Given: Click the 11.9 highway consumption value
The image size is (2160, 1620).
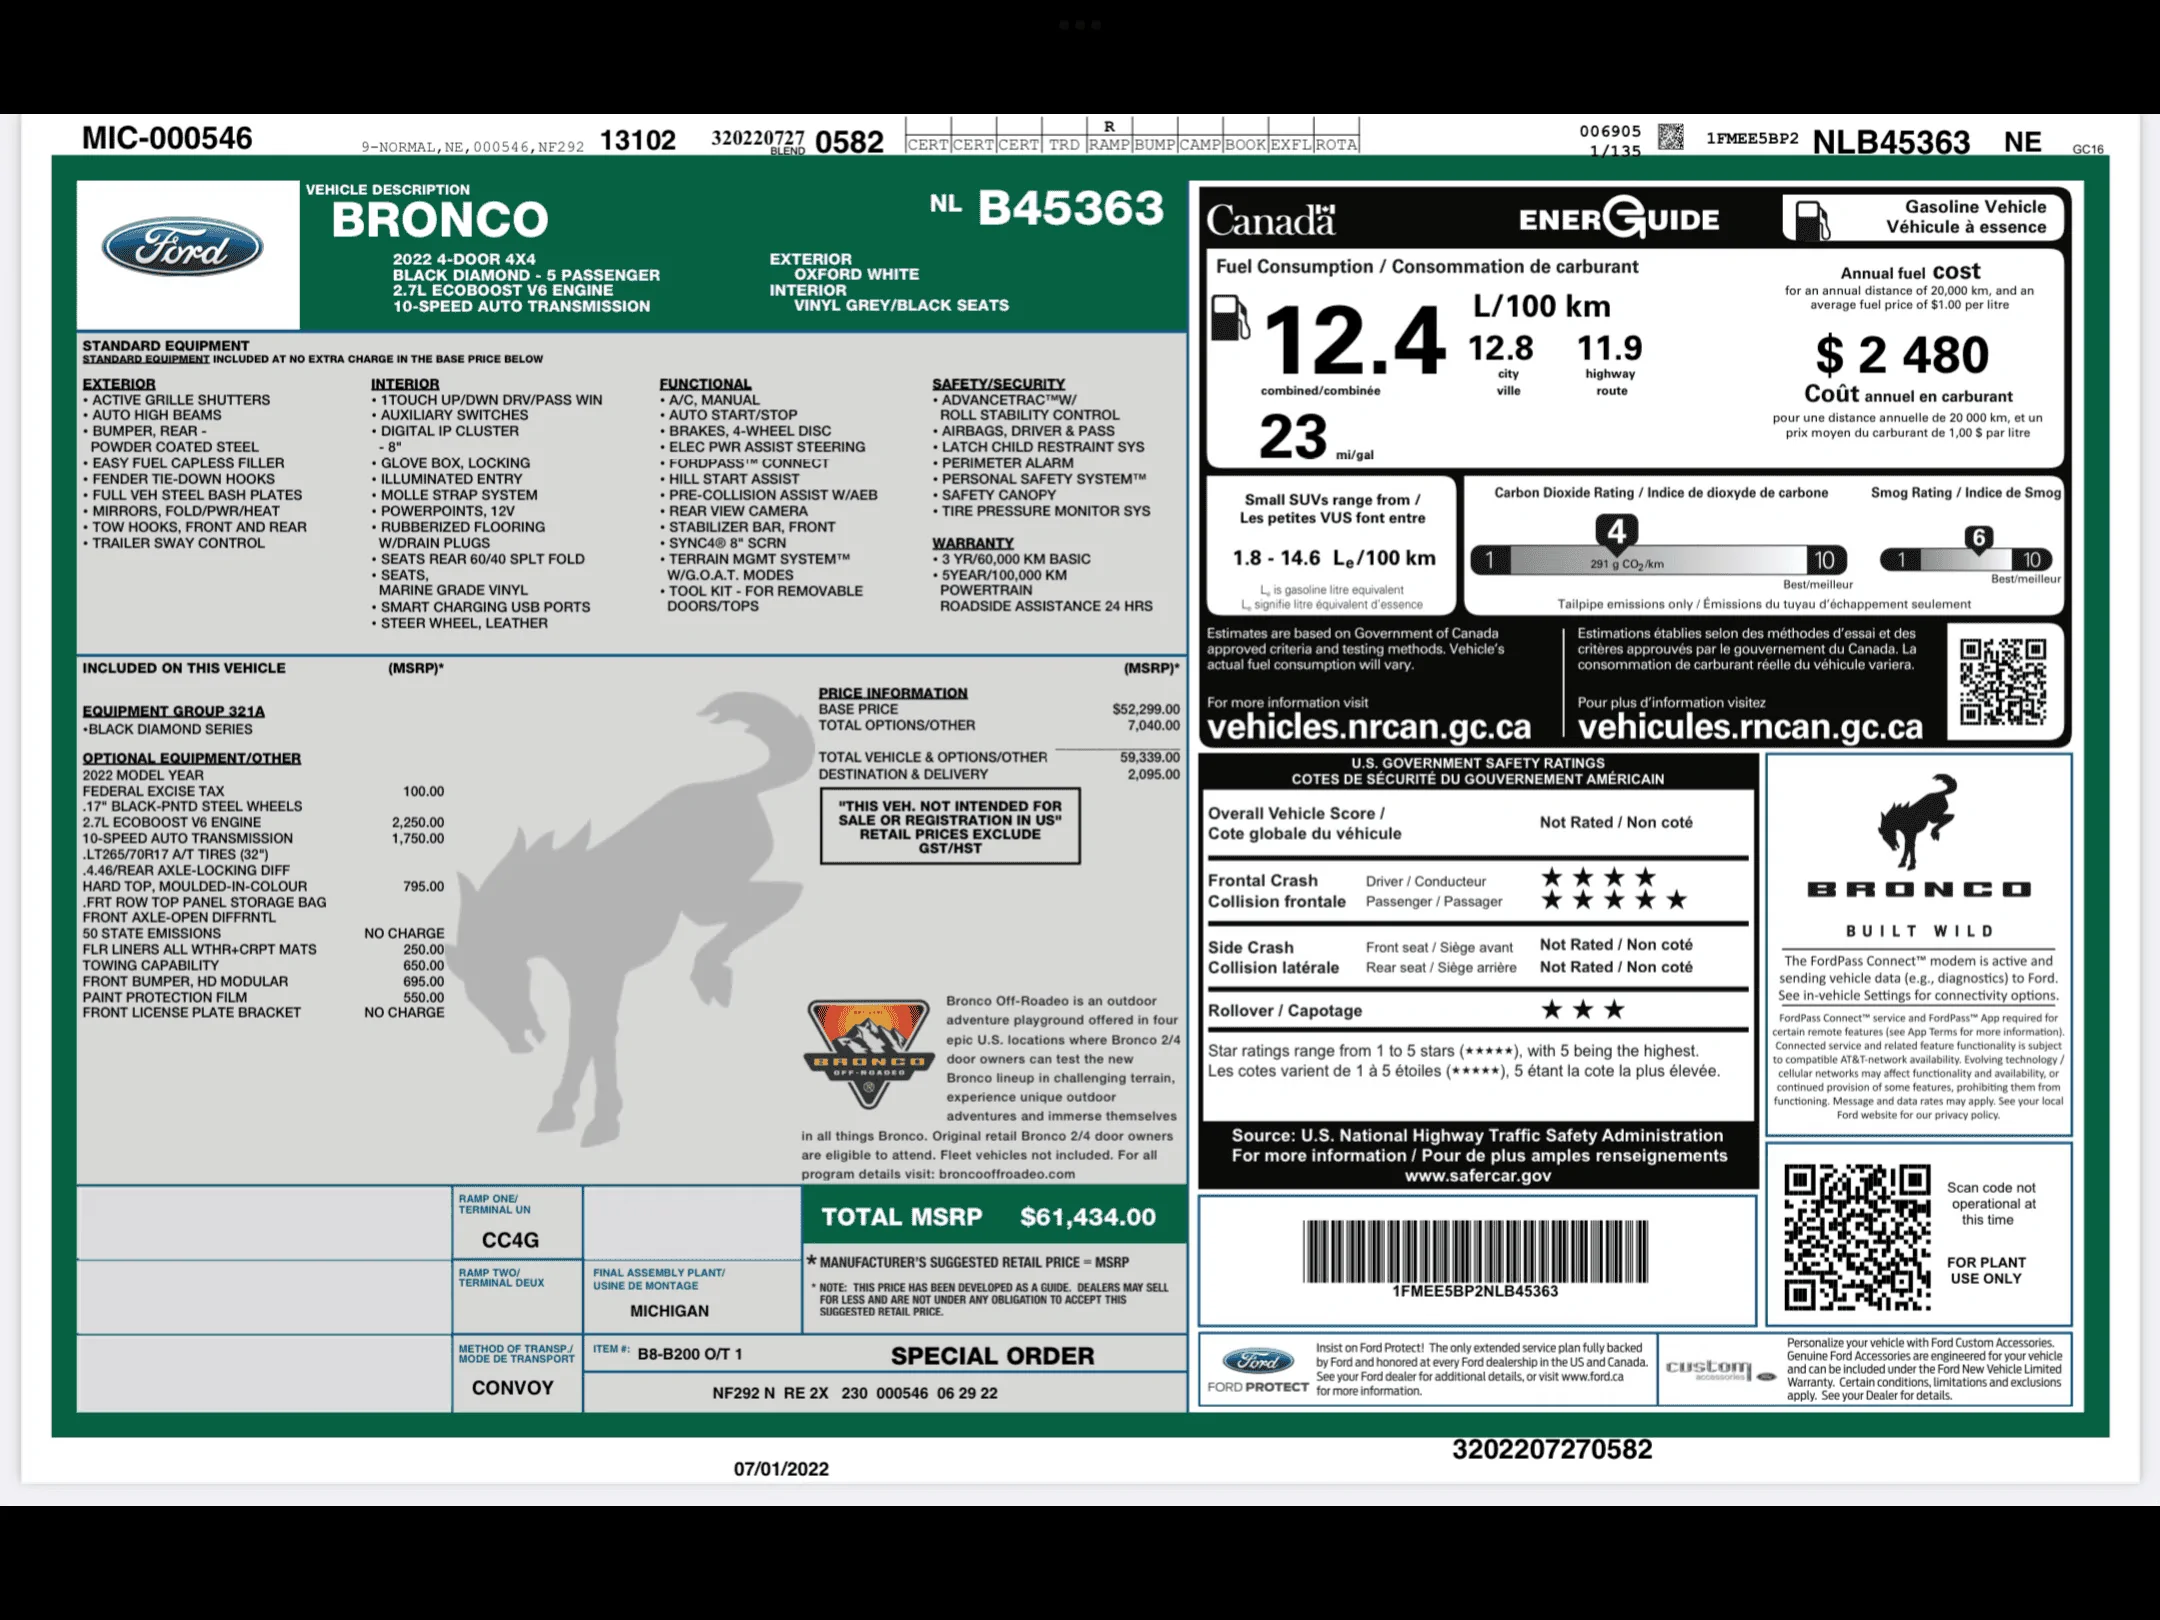Looking at the screenshot, I should [1609, 348].
